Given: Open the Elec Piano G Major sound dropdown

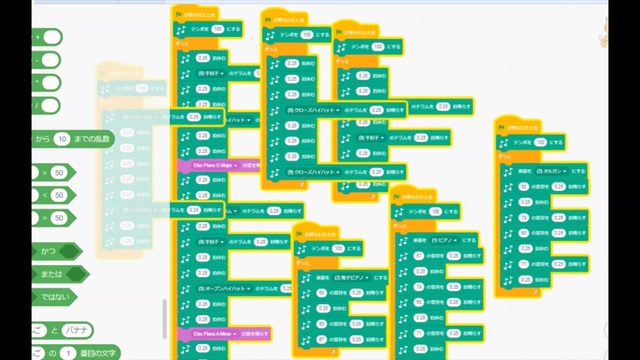Looking at the screenshot, I should [x=215, y=166].
